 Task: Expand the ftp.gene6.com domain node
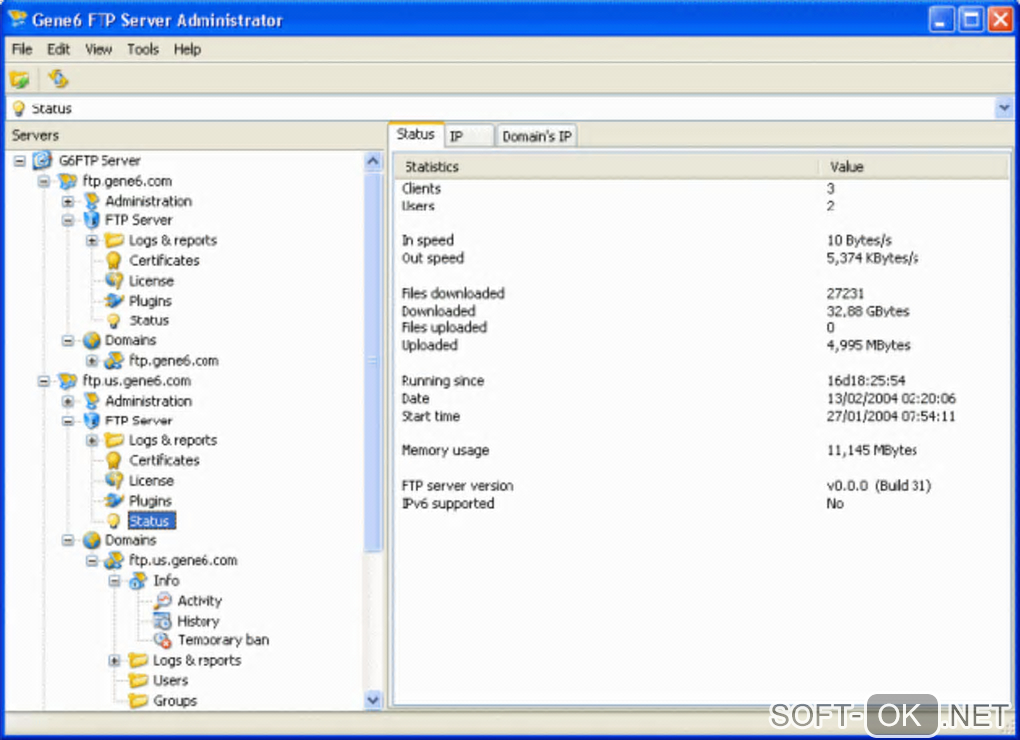click(x=92, y=361)
